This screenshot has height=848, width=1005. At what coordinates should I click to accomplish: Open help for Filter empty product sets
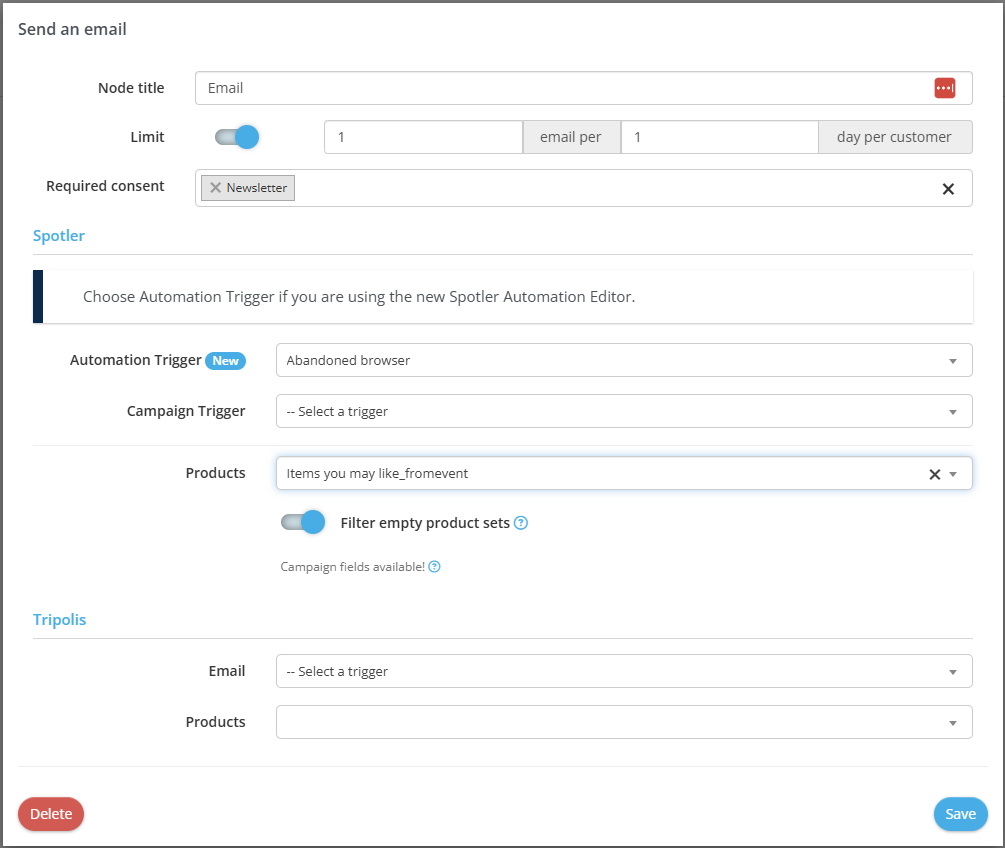[521, 523]
